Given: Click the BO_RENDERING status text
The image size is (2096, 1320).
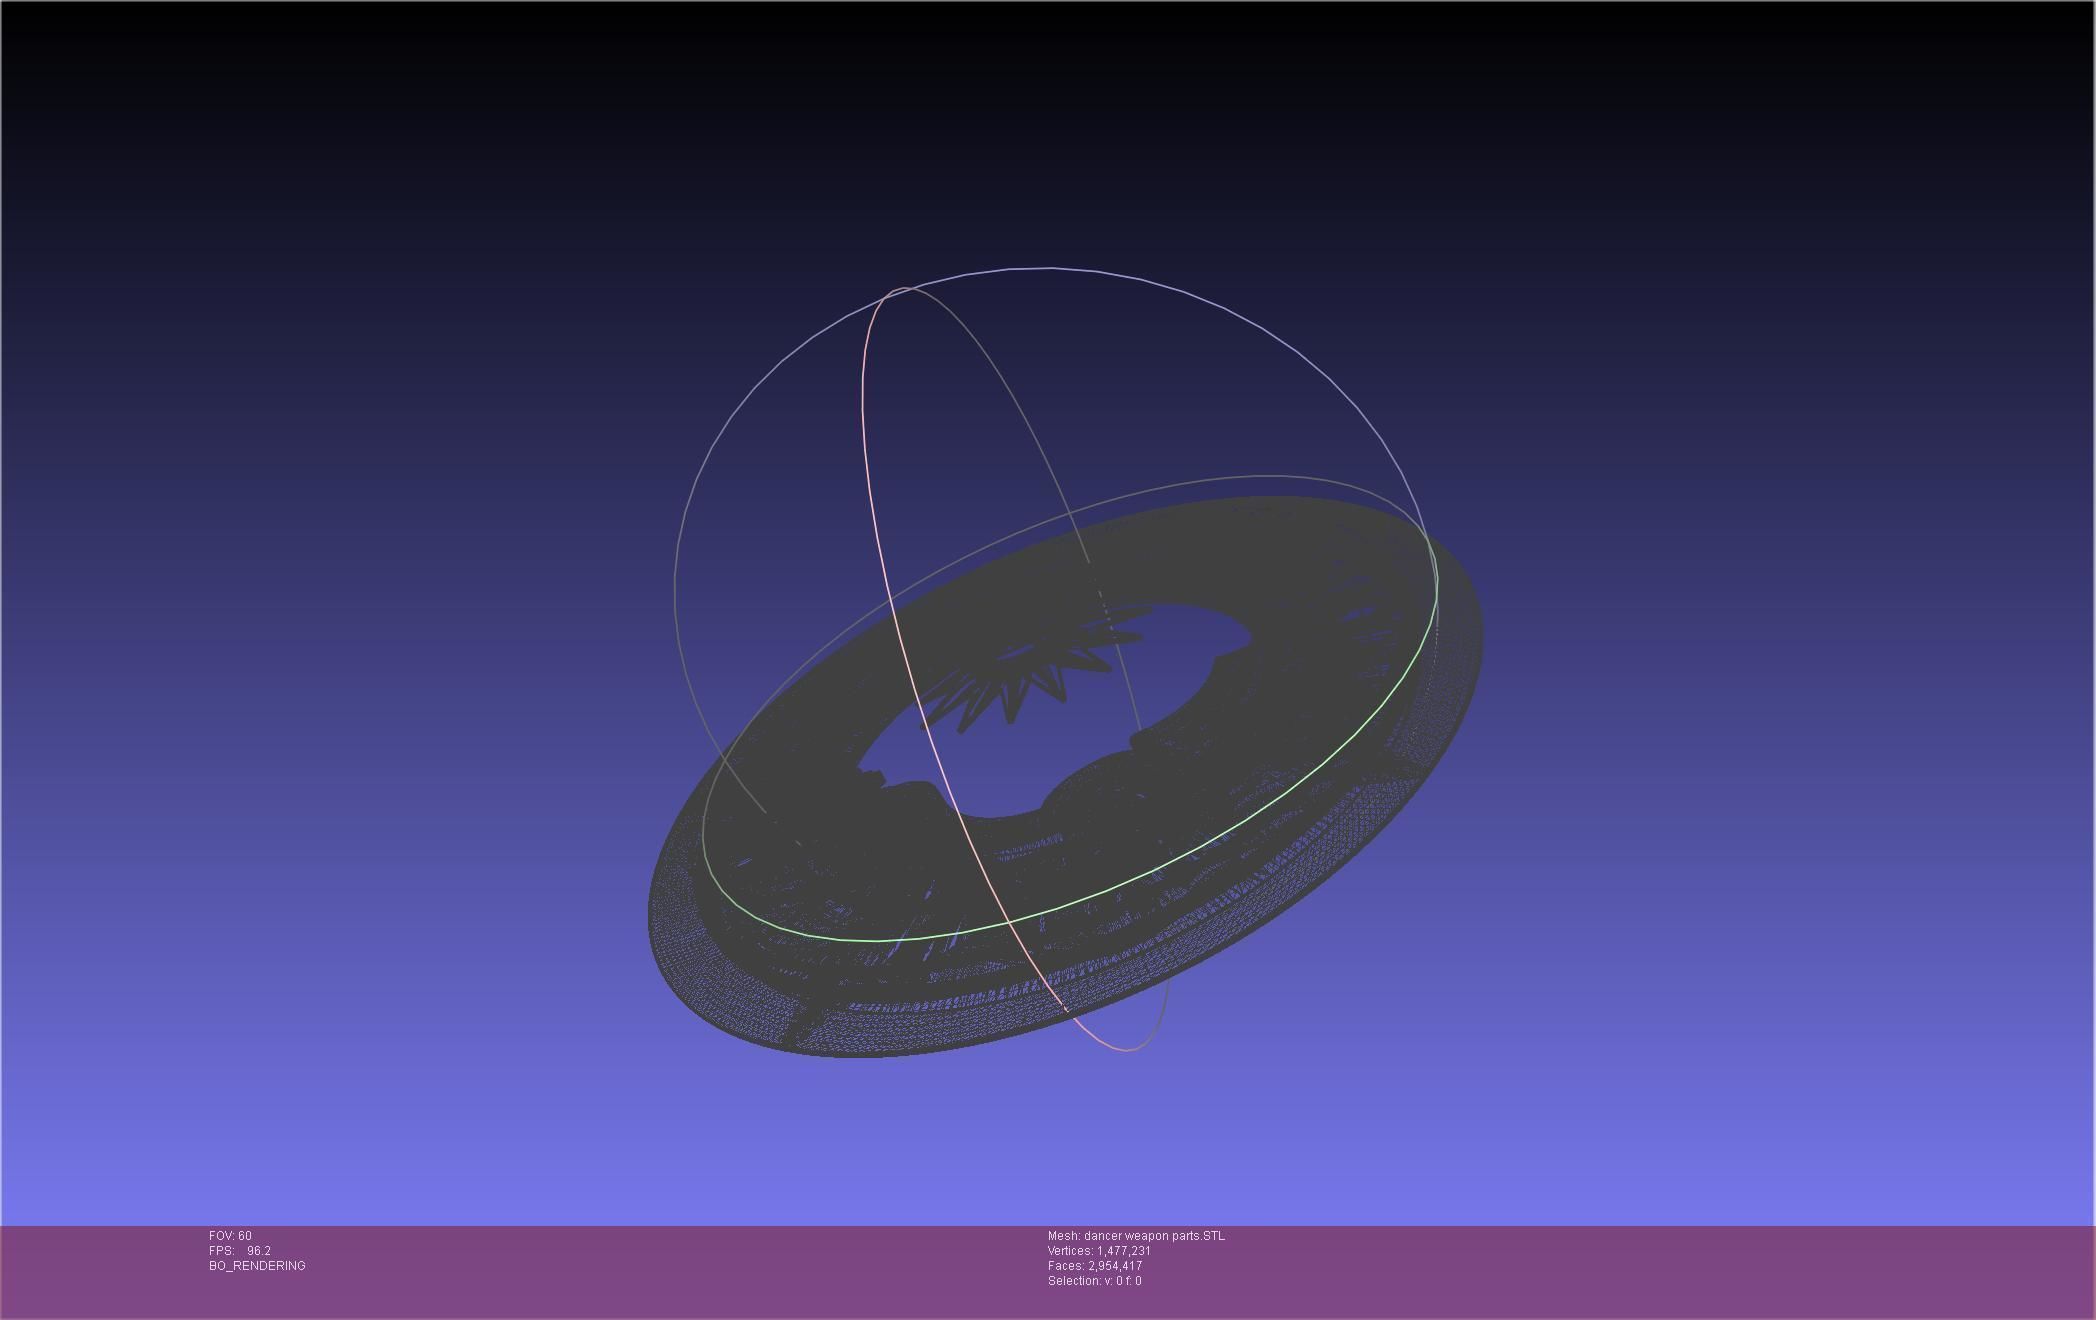Looking at the screenshot, I should click(x=257, y=1266).
